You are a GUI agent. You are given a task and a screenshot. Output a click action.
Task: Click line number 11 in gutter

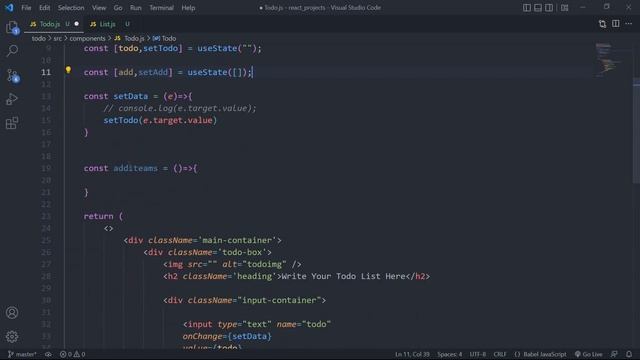coord(46,72)
